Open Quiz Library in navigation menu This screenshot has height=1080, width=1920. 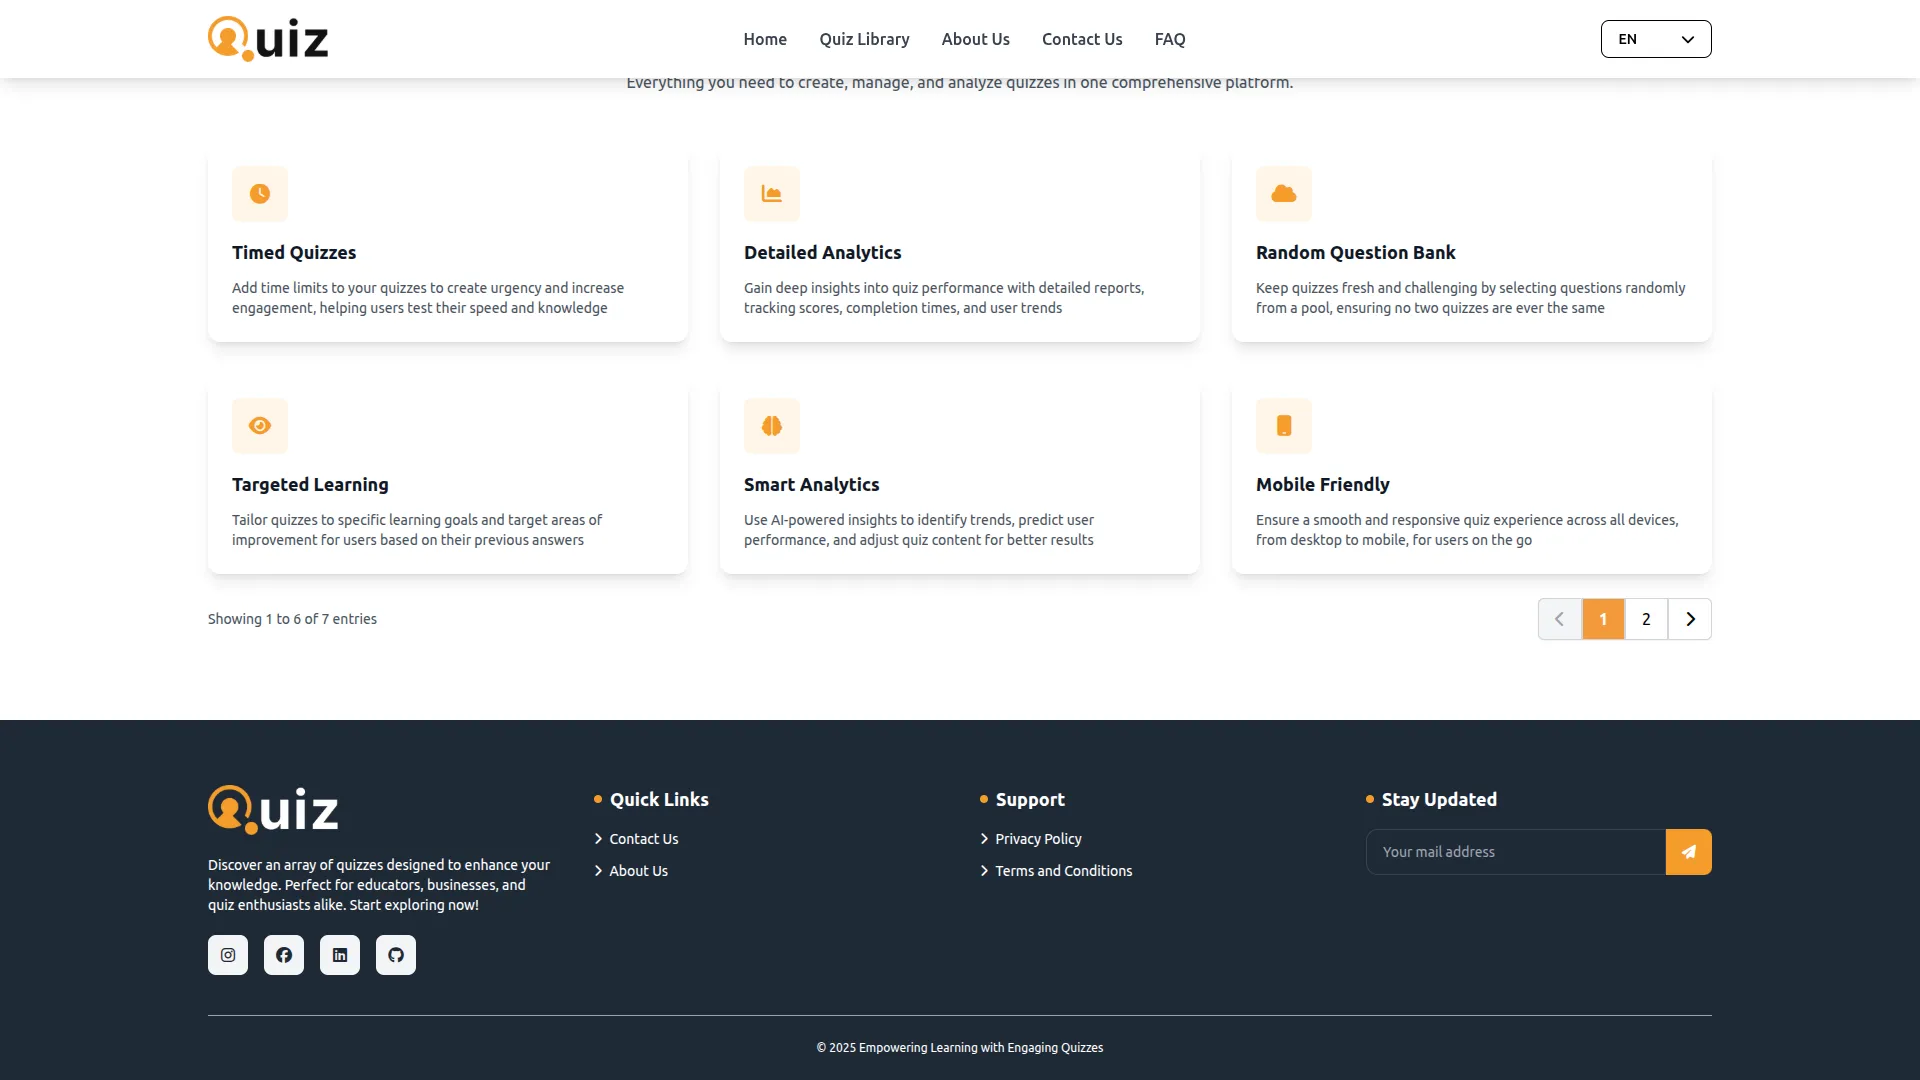pyautogui.click(x=864, y=39)
